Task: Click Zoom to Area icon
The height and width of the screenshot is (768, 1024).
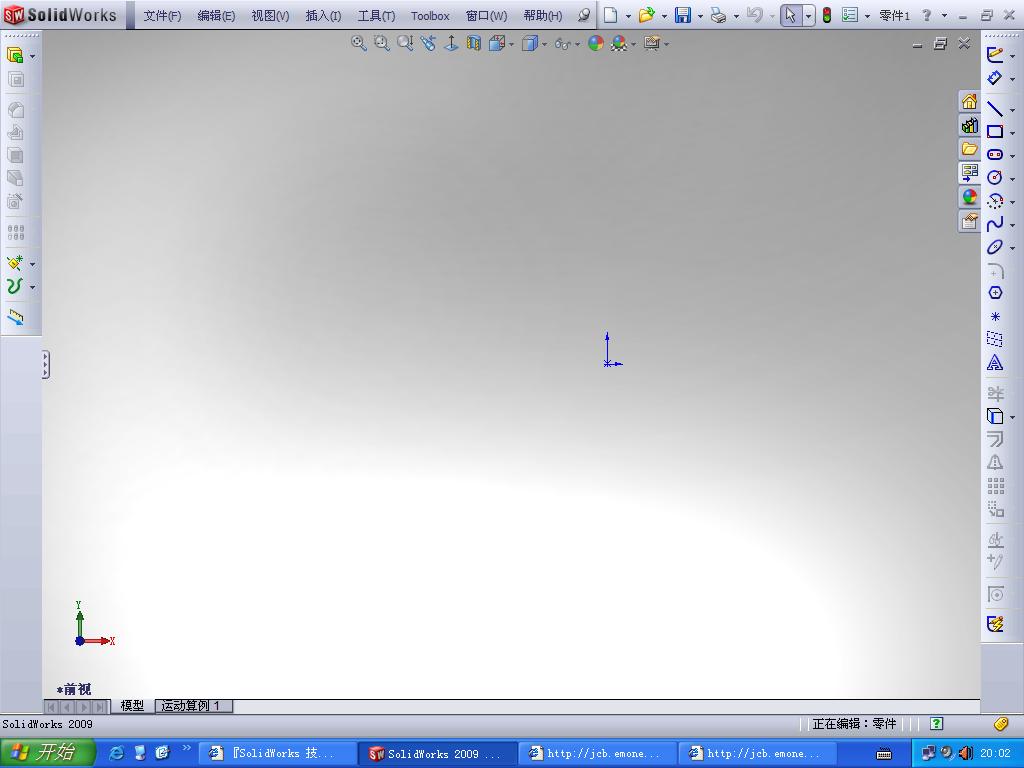Action: coord(381,43)
